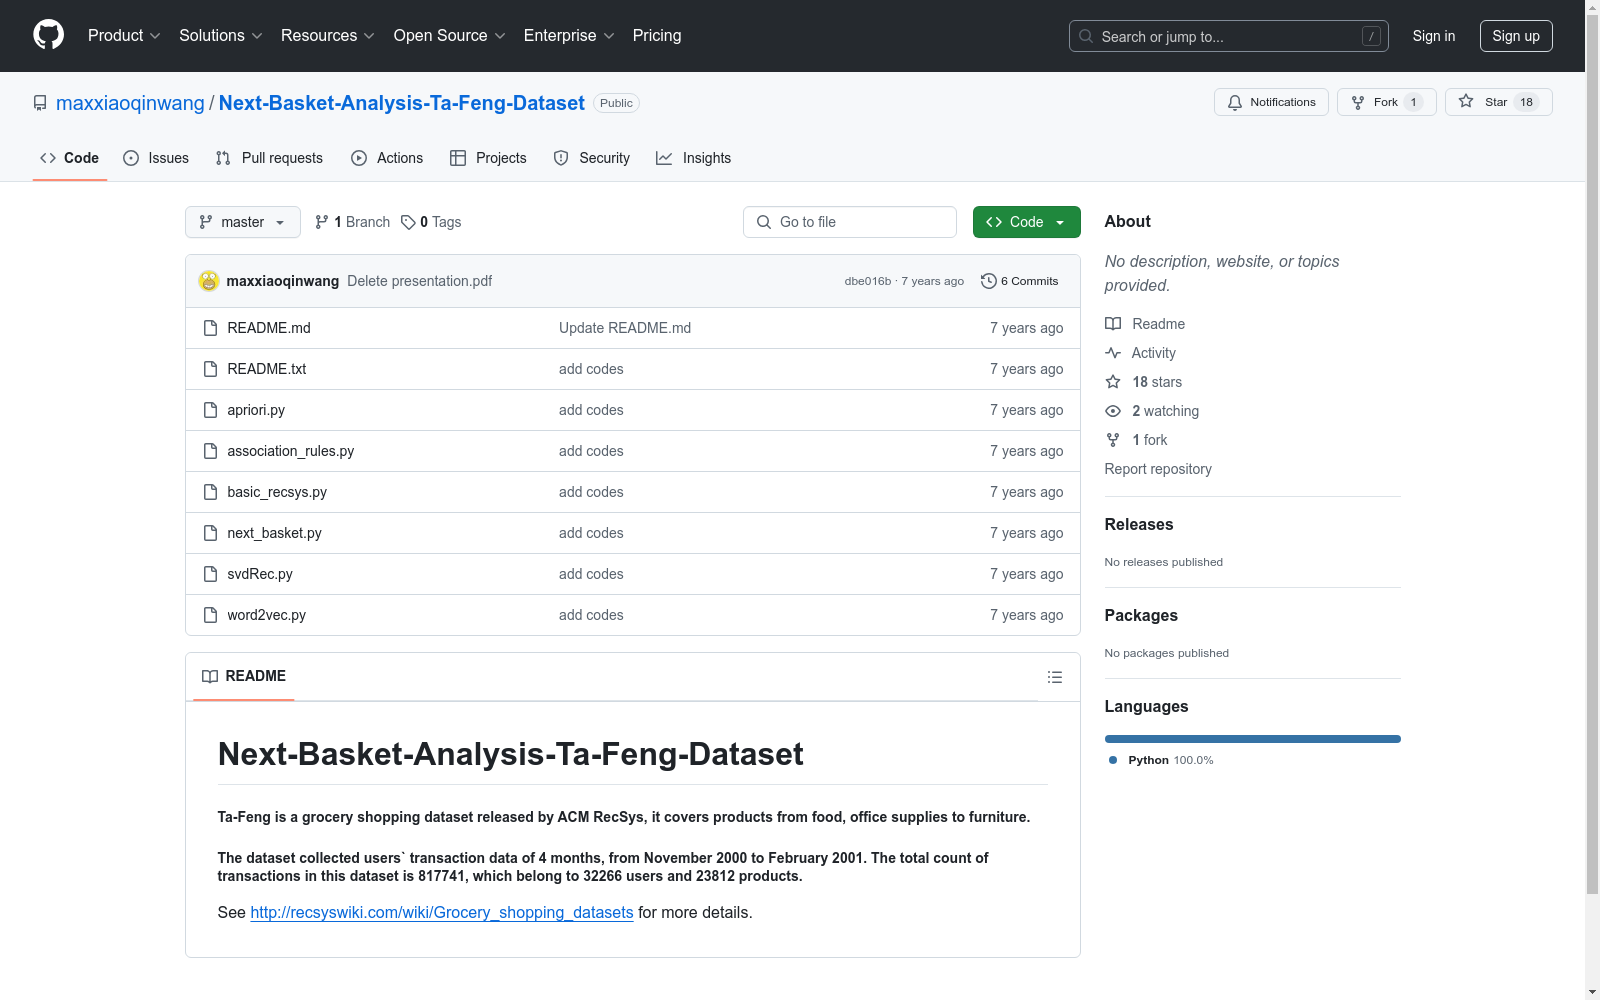This screenshot has height=1000, width=1600.
Task: Click the file icon for apriori.py
Action: [x=210, y=410]
